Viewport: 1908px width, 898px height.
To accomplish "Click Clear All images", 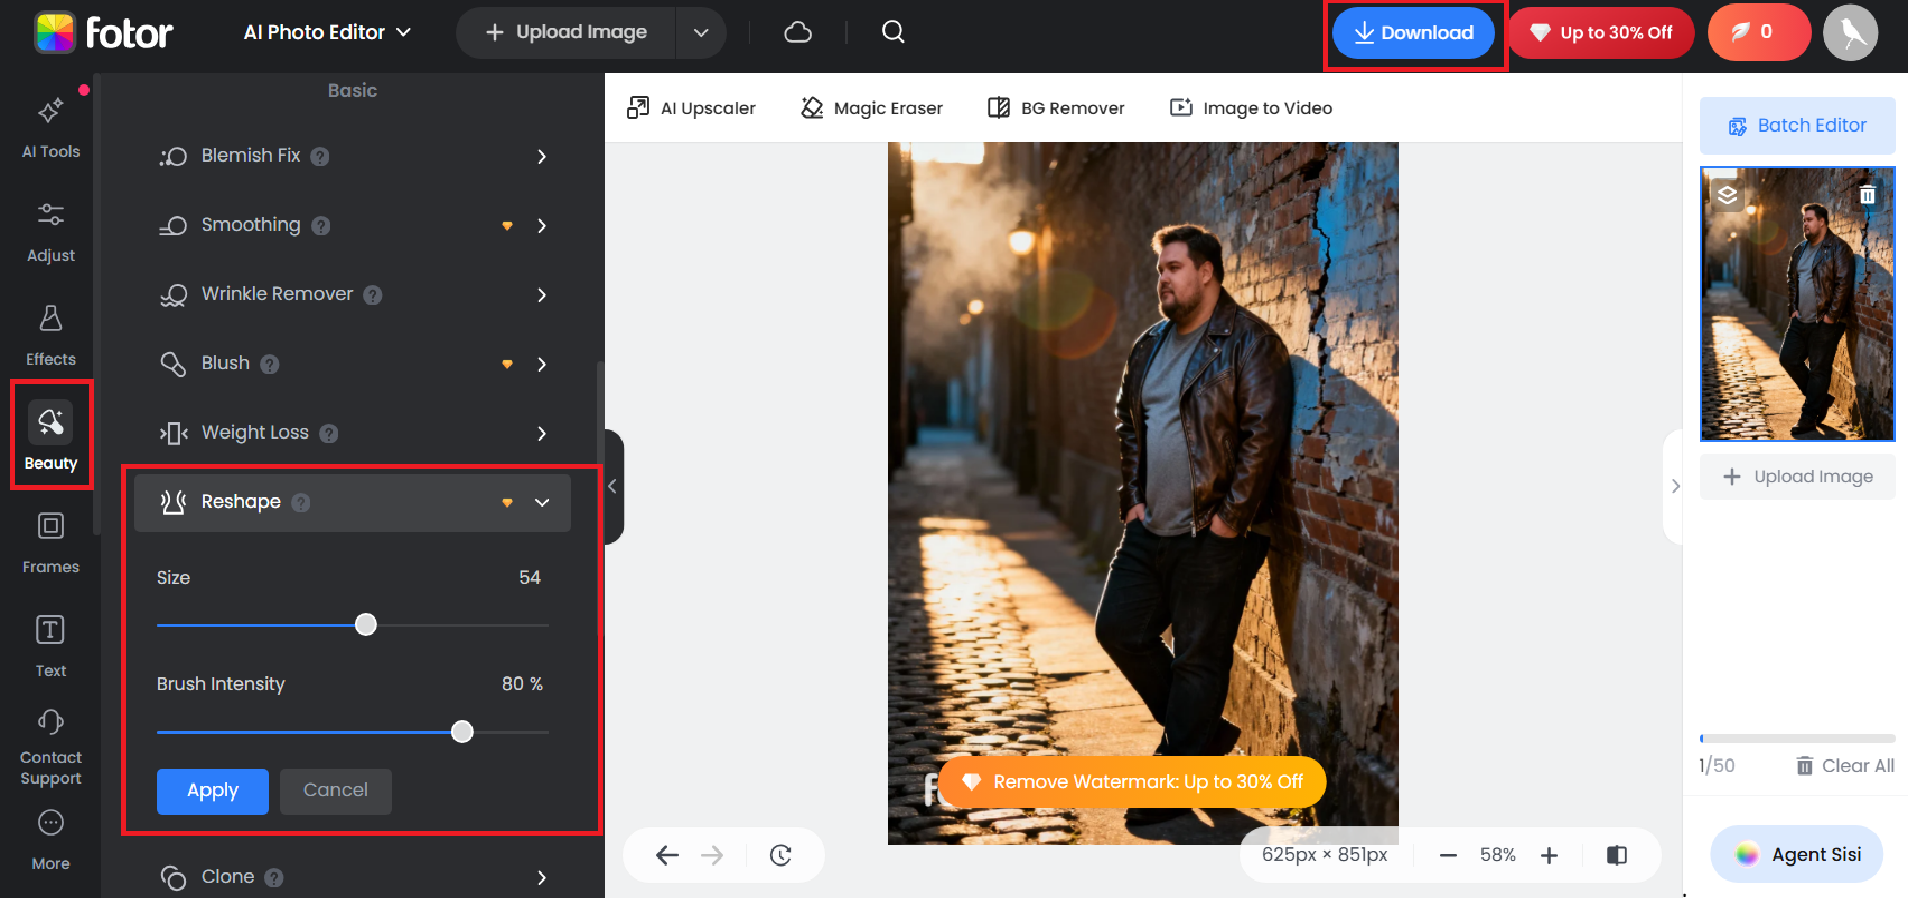I will [1845, 766].
